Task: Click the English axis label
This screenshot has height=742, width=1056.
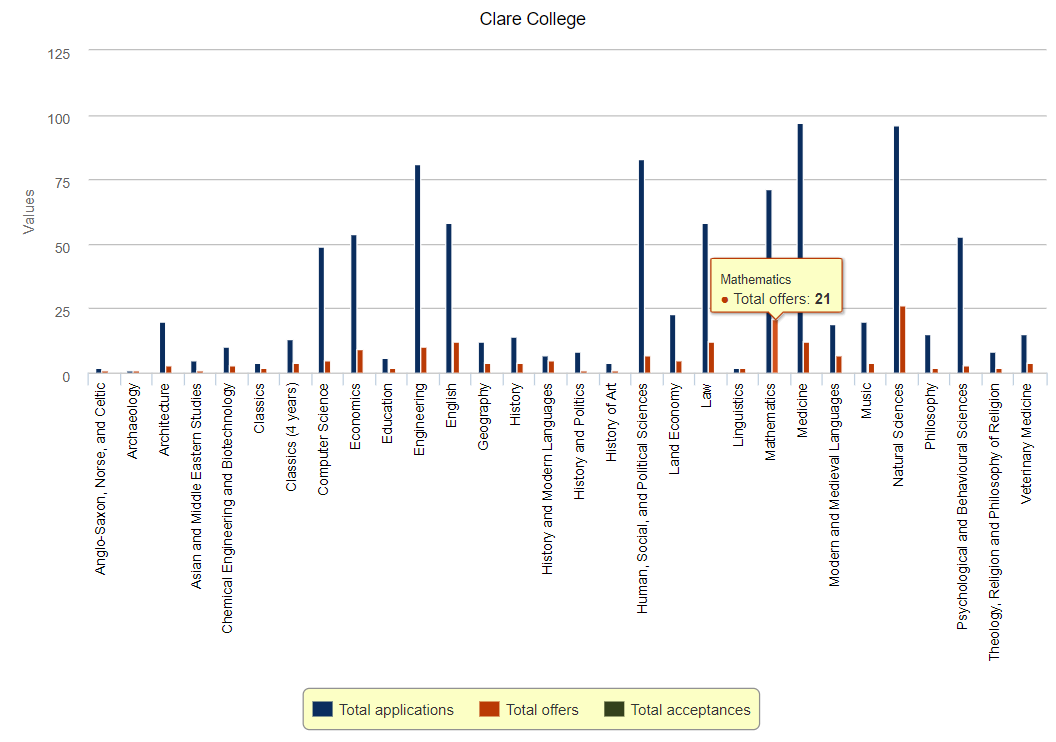Action: (451, 405)
